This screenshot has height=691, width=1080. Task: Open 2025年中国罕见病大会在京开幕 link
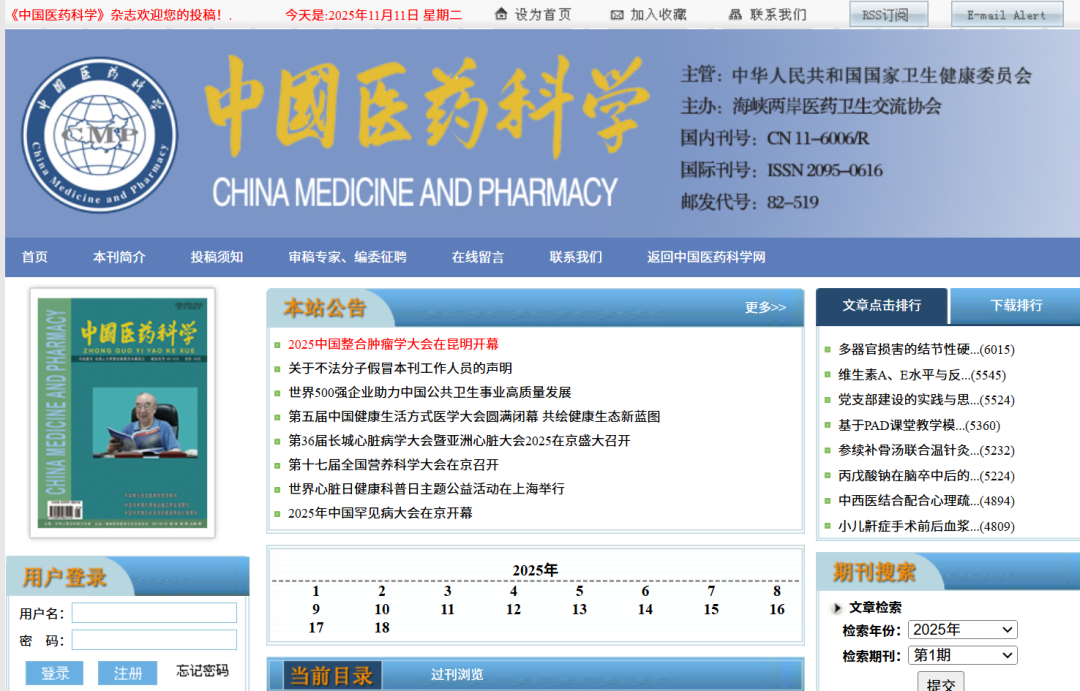point(380,513)
